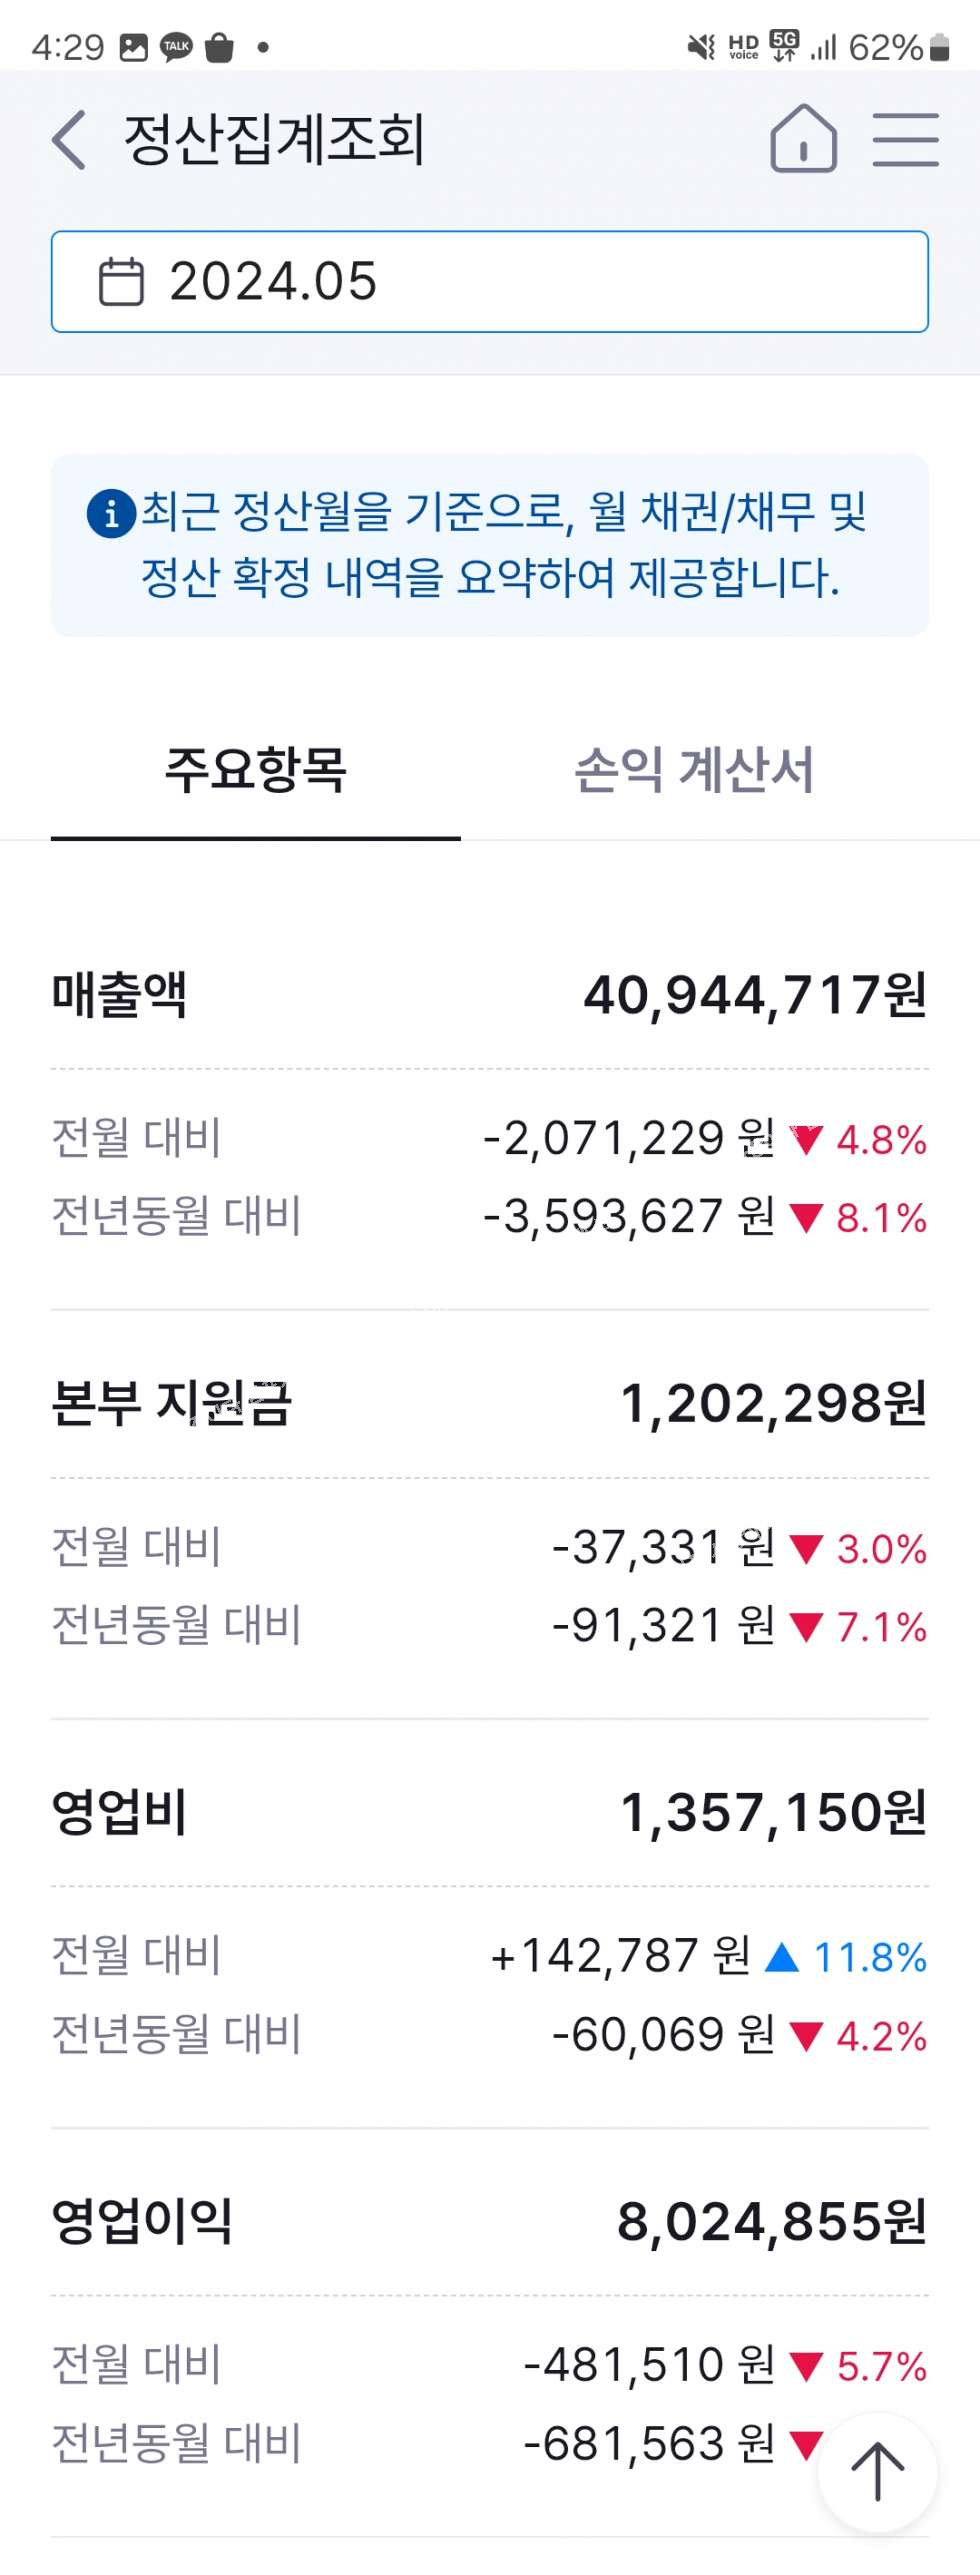Tap the blue up triangle 11.8%
Viewport: 980px width, 2575px height.
point(782,1957)
